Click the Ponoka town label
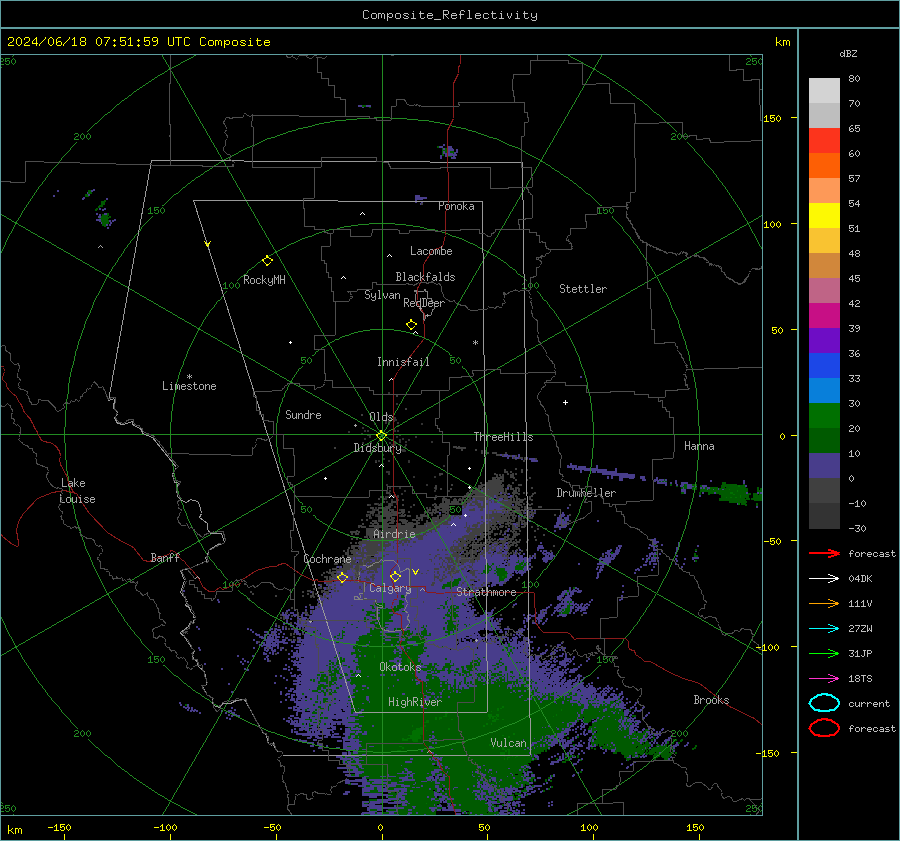The image size is (900, 841). (x=456, y=206)
